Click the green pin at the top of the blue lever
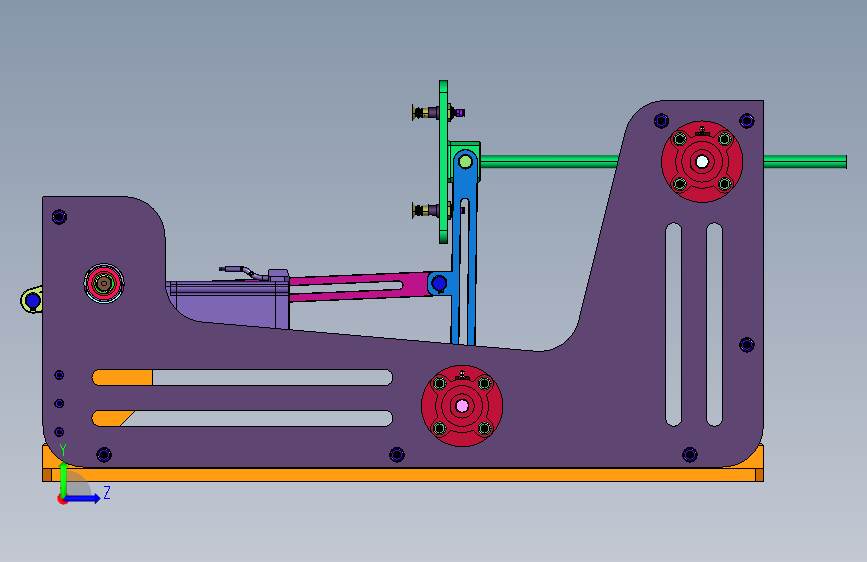This screenshot has height=562, width=867. (465, 162)
